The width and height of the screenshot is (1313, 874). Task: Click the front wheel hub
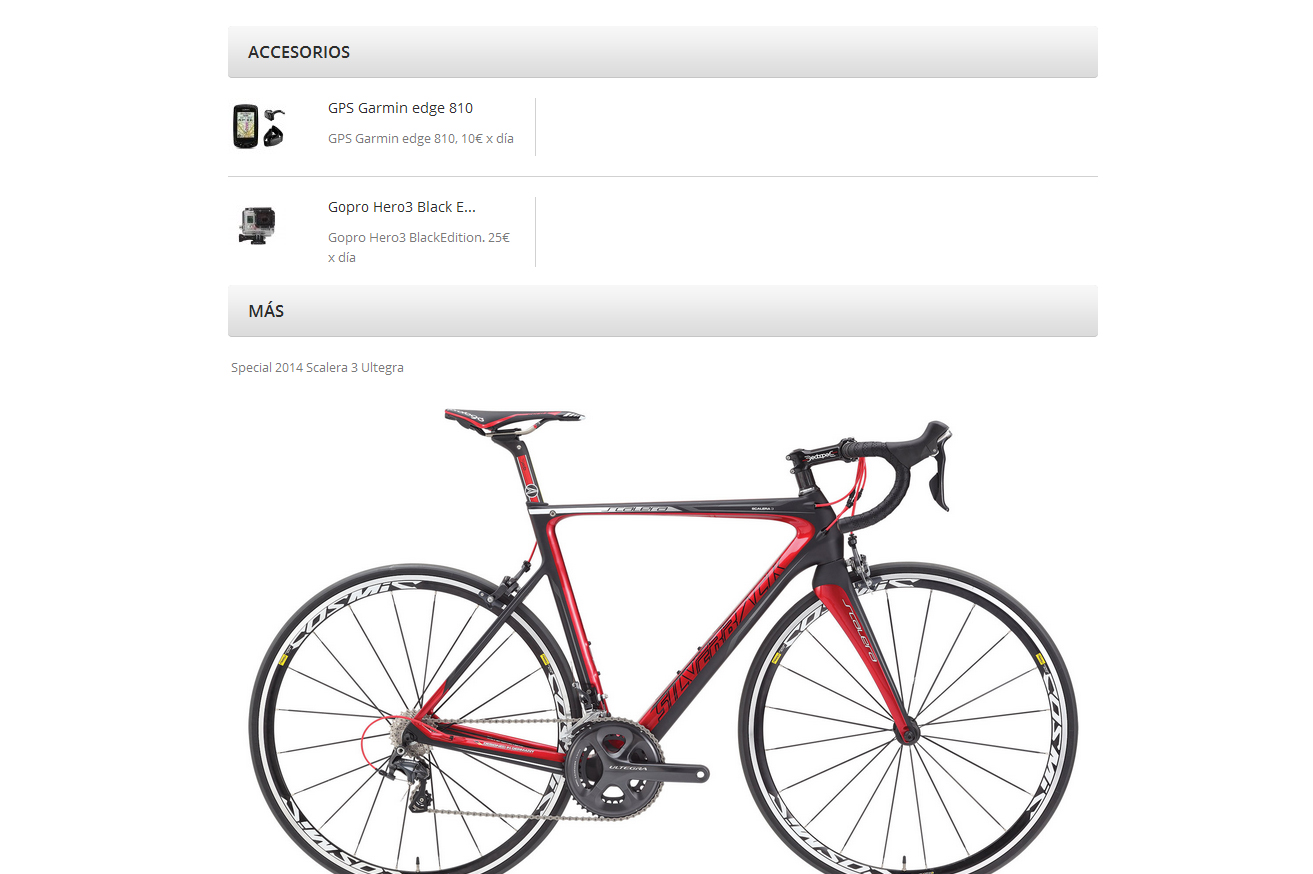pos(909,734)
